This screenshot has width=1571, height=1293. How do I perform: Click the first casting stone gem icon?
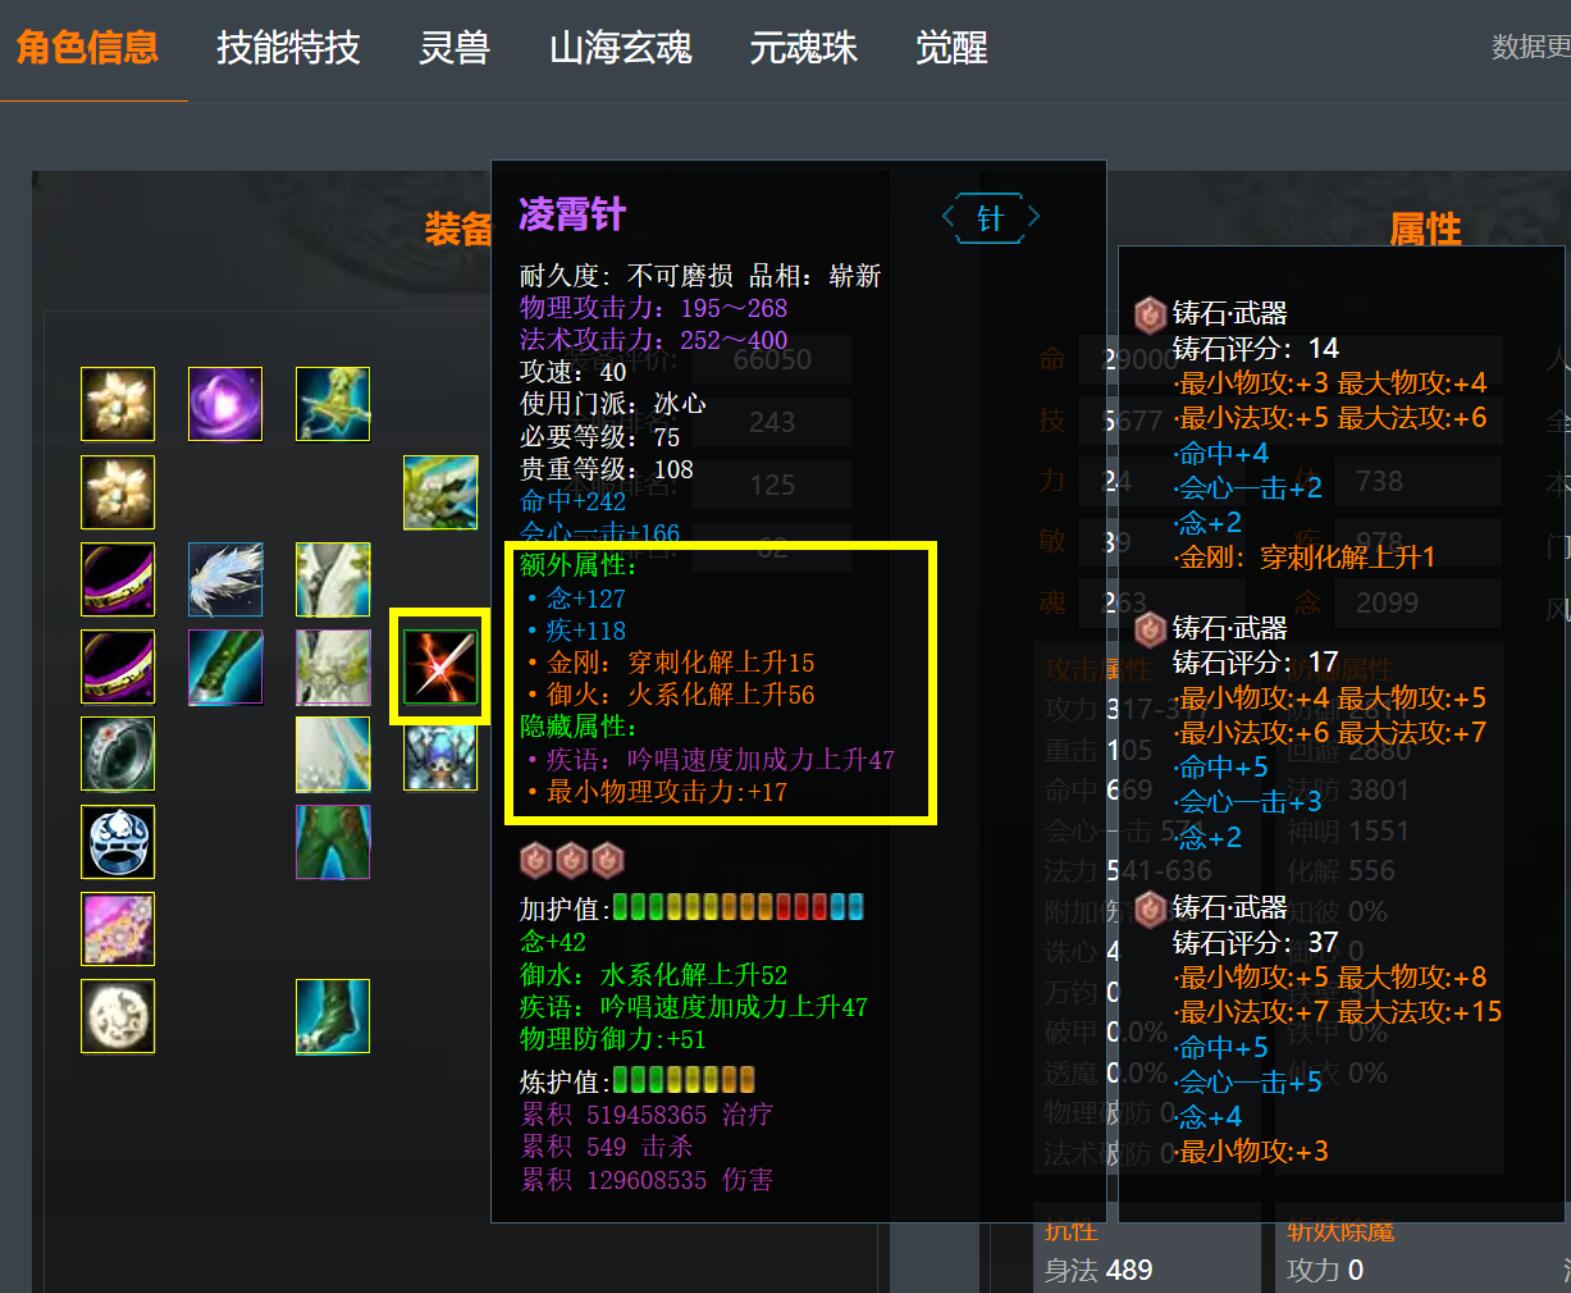click(536, 859)
